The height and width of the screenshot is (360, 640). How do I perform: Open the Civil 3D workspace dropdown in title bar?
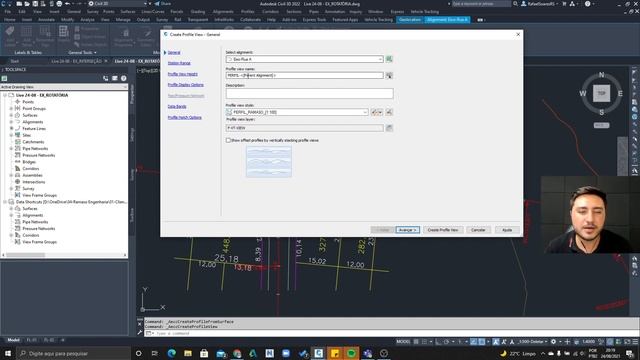click(145, 4)
